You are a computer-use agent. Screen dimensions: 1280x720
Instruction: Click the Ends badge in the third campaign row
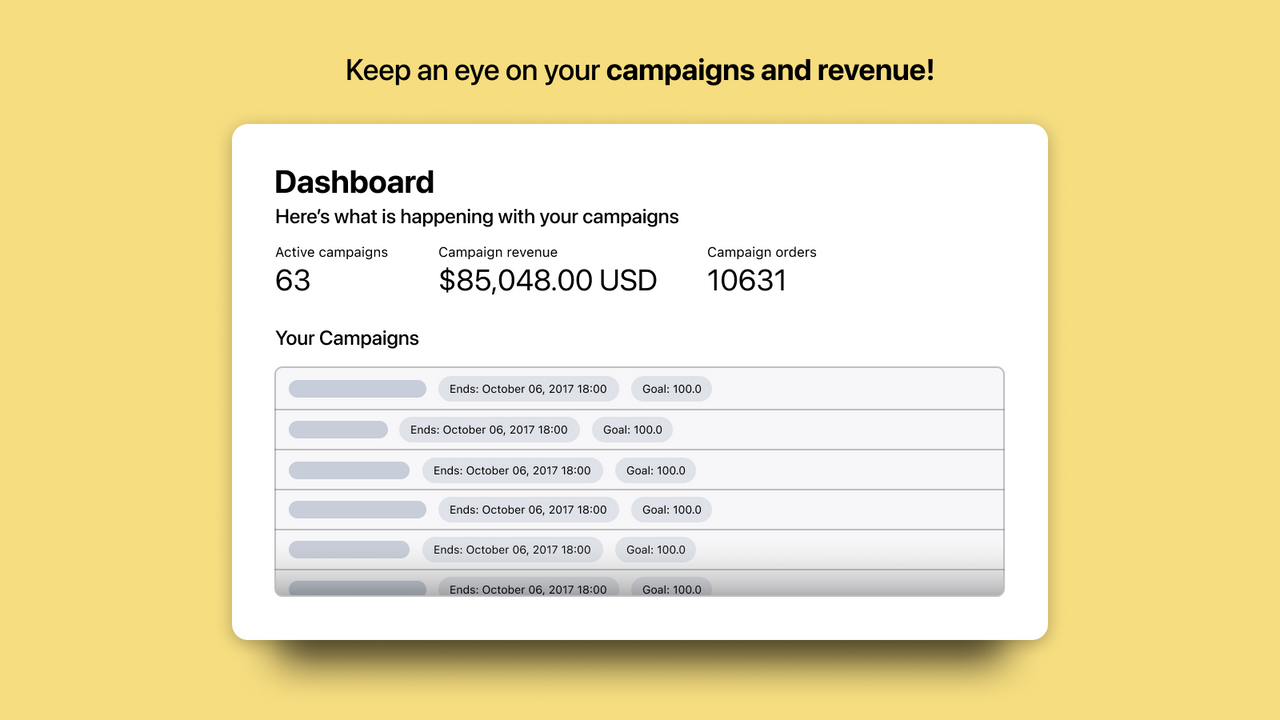tap(512, 470)
